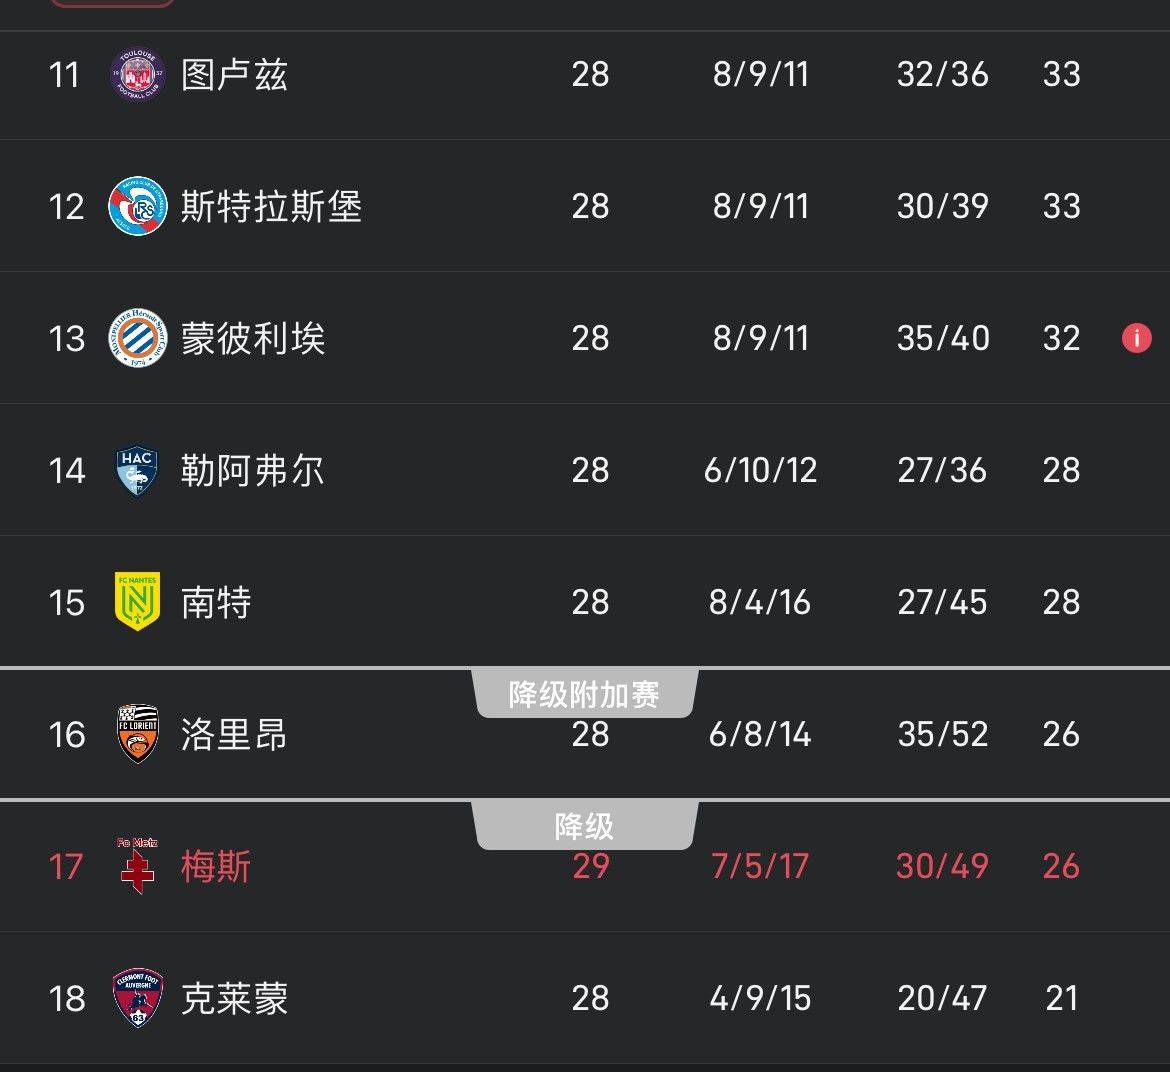Open the Toulouse club crest
Viewport: 1170px width, 1072px height.
(x=137, y=75)
